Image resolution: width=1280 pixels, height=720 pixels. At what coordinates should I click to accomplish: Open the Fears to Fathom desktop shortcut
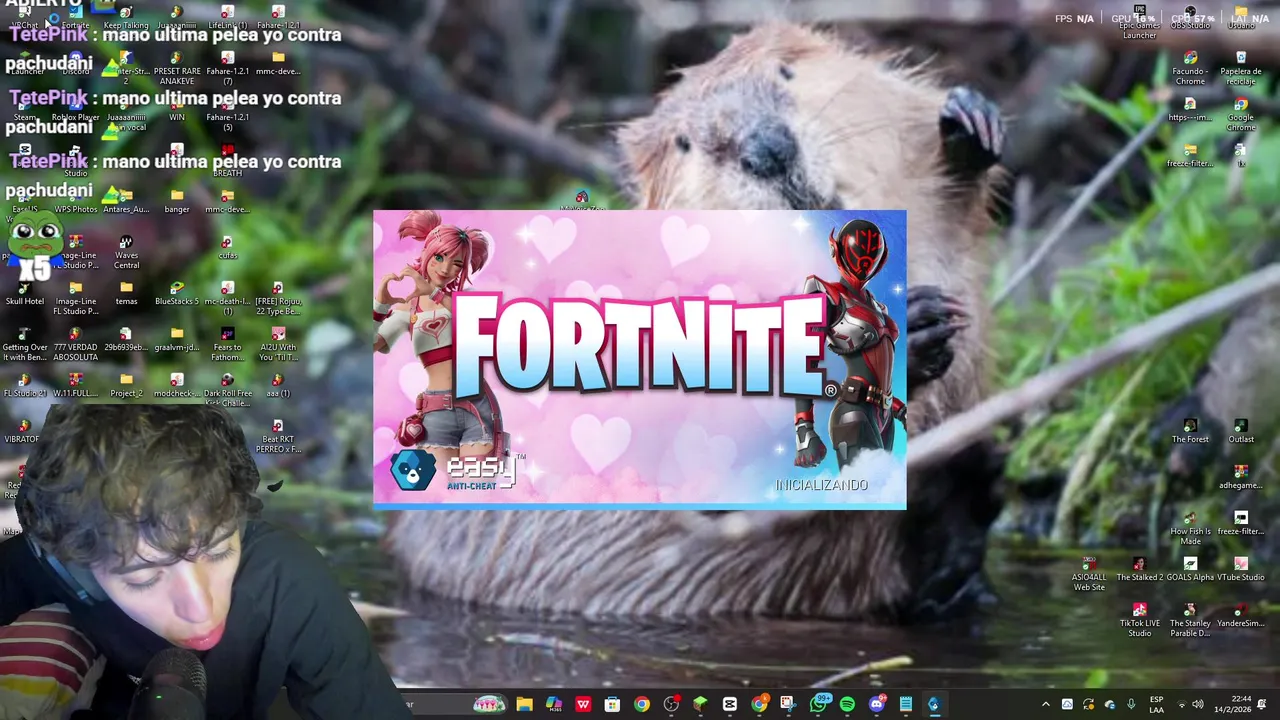coord(227,344)
